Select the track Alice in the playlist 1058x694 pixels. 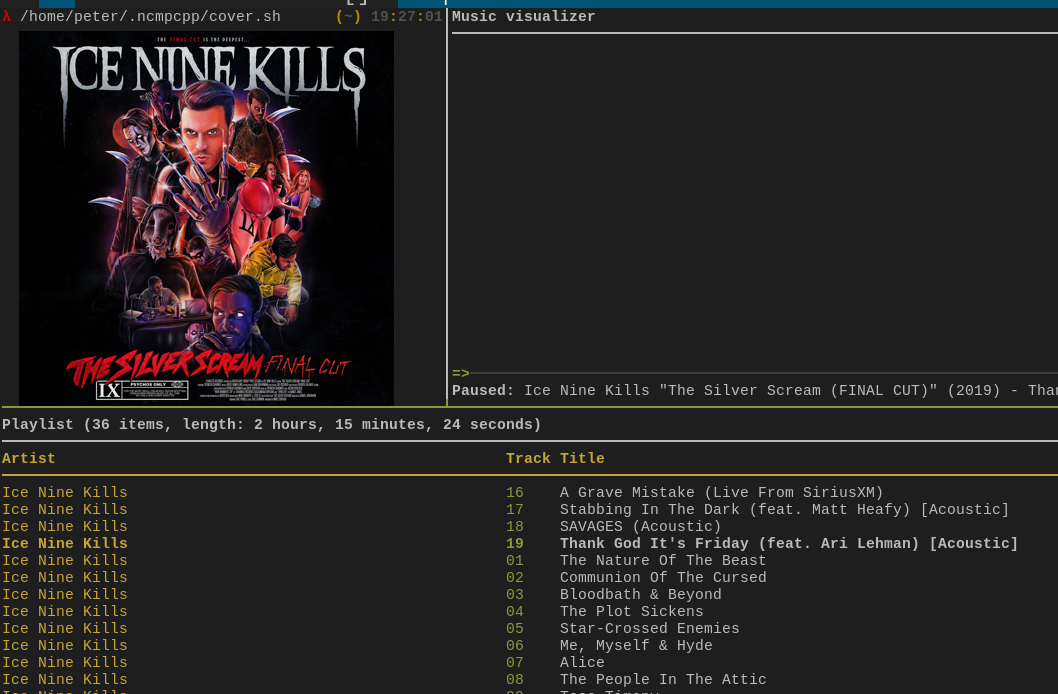(582, 663)
